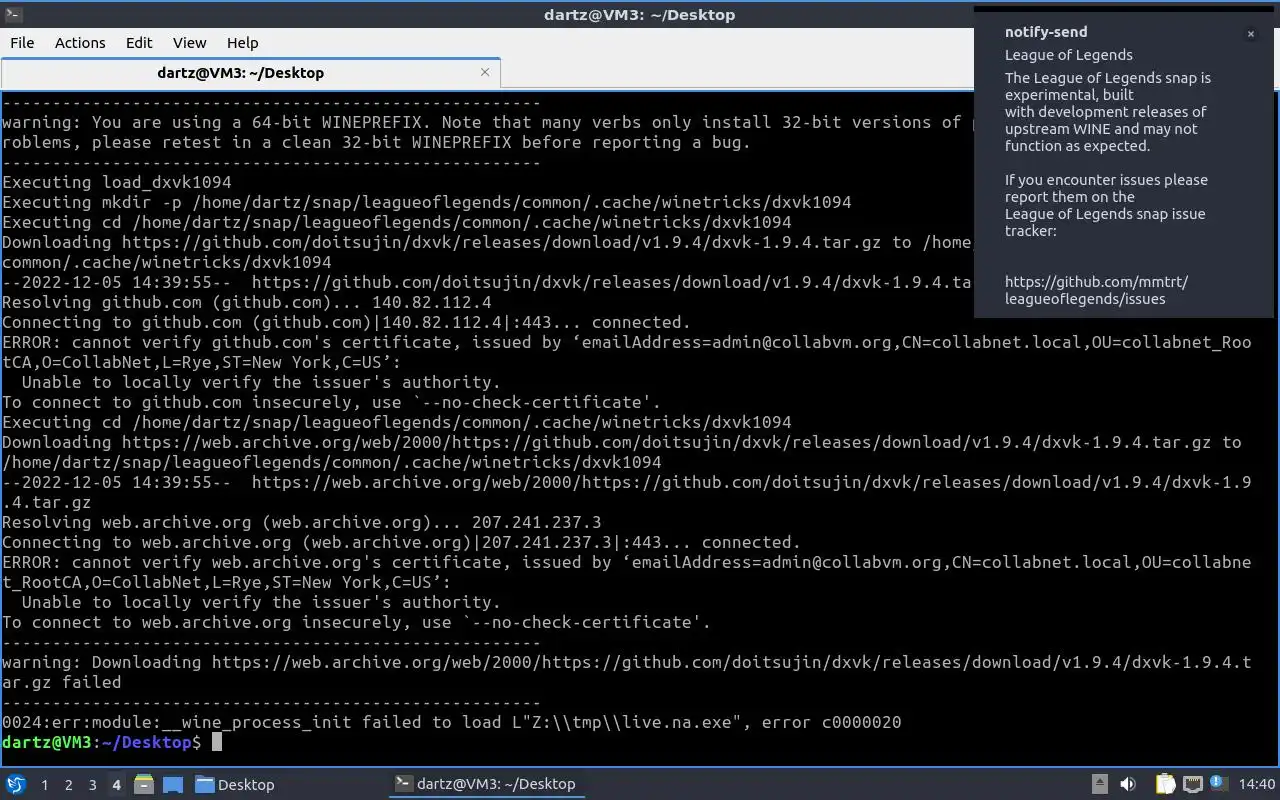
Task: Open the network connection tray icon
Action: tap(1192, 784)
